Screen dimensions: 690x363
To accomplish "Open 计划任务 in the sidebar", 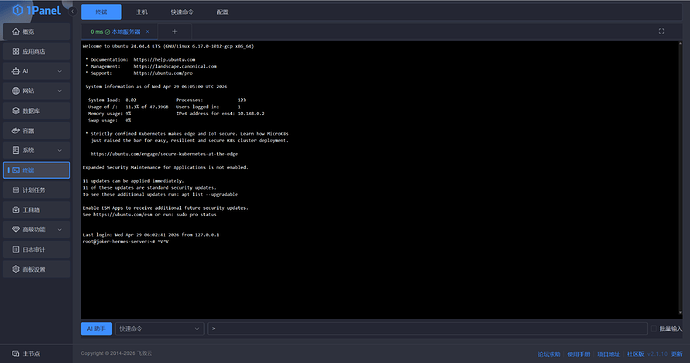I will point(37,190).
